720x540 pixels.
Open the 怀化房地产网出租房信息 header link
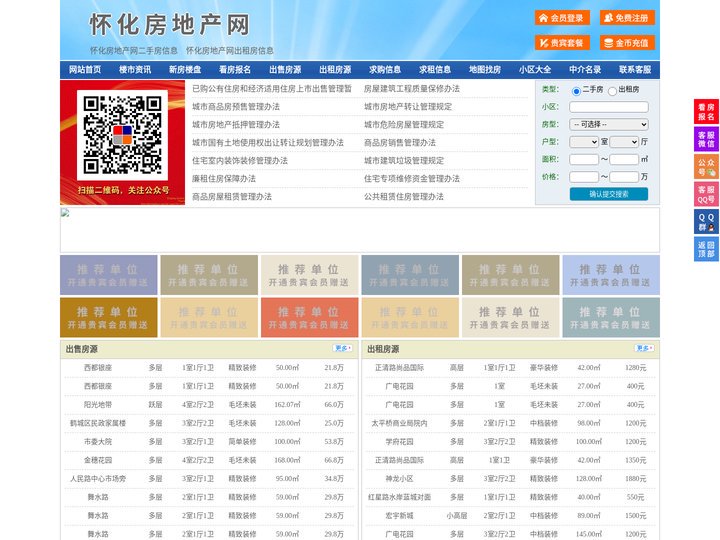230,51
